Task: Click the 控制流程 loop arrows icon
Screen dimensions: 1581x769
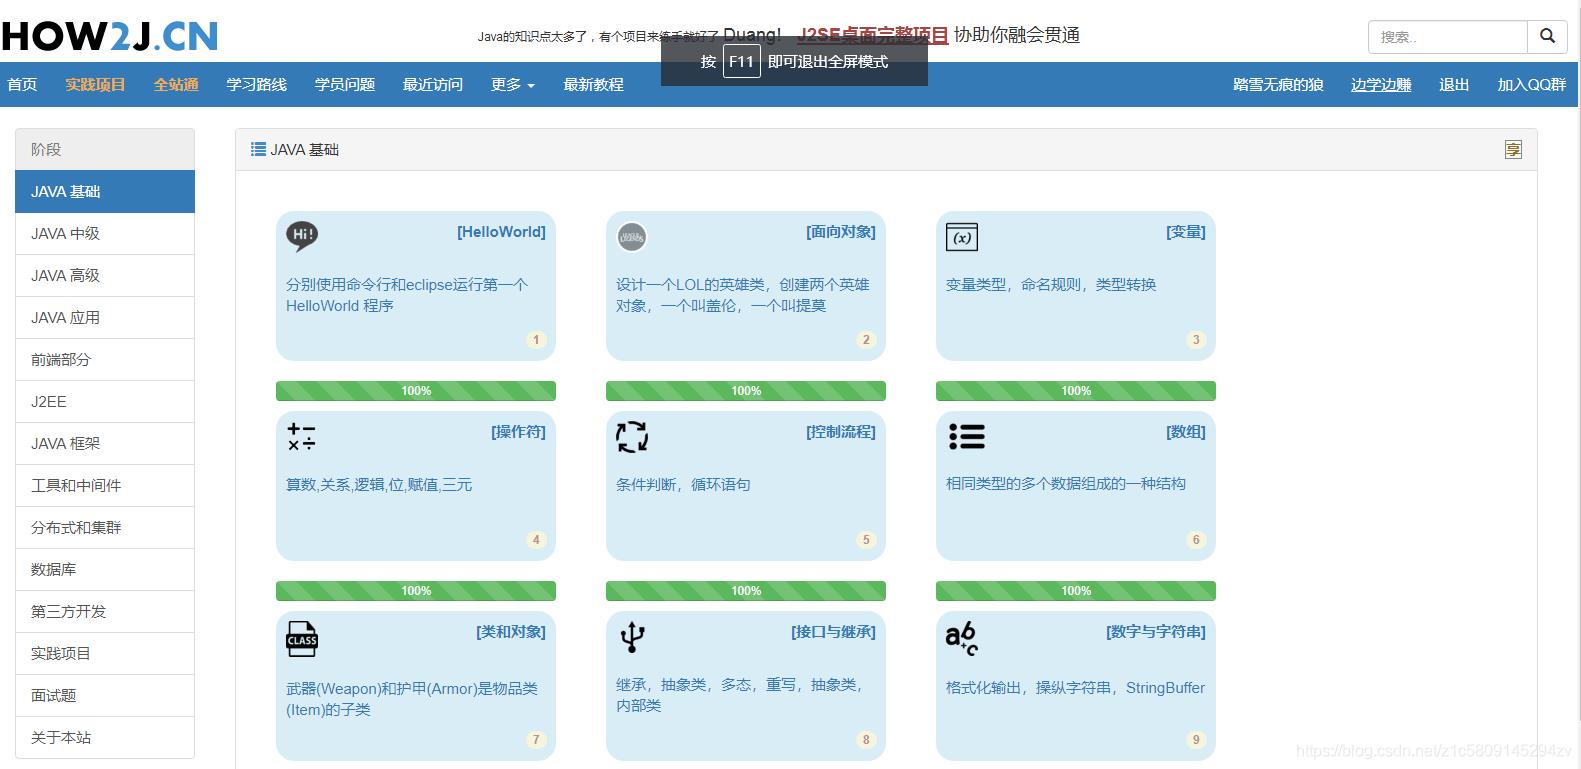Action: point(632,437)
